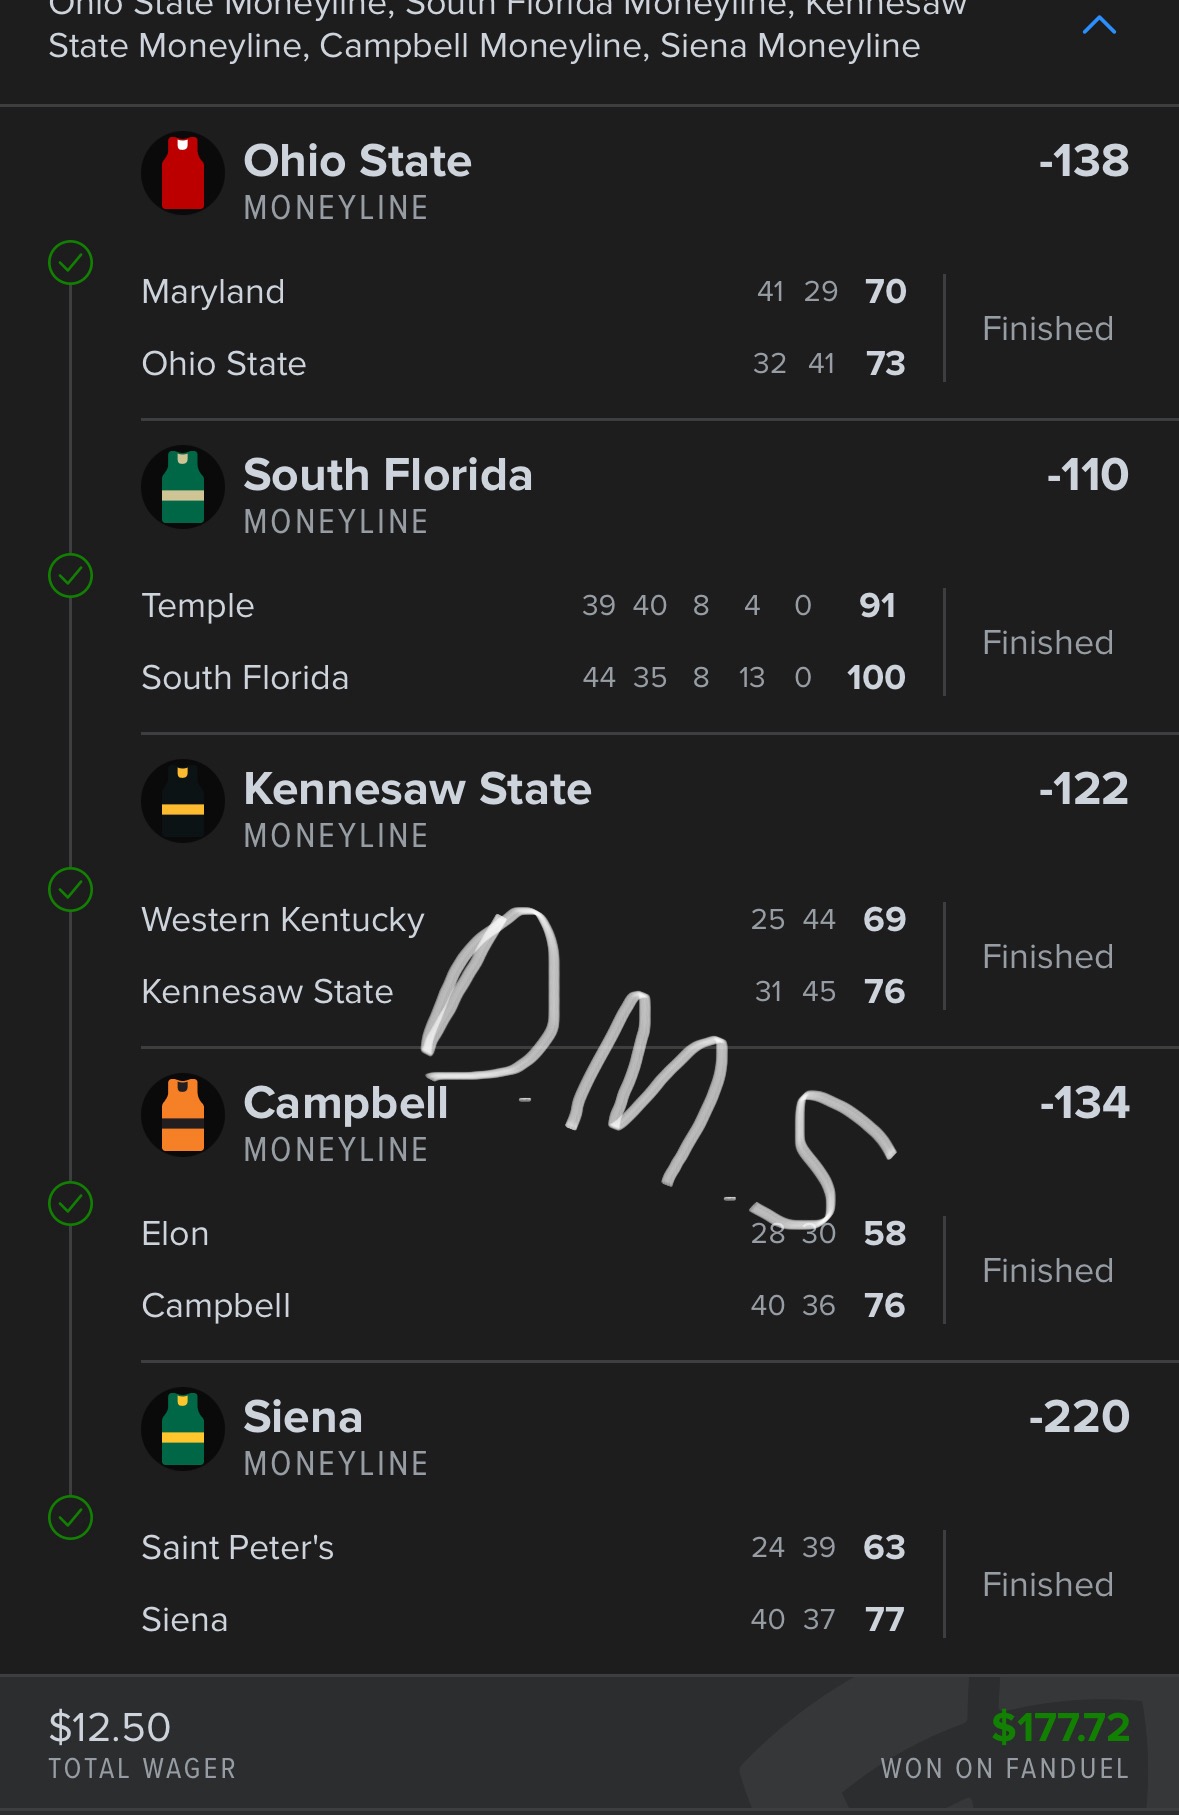Open the South Florida moneyline heading
The image size is (1179, 1815).
(387, 476)
